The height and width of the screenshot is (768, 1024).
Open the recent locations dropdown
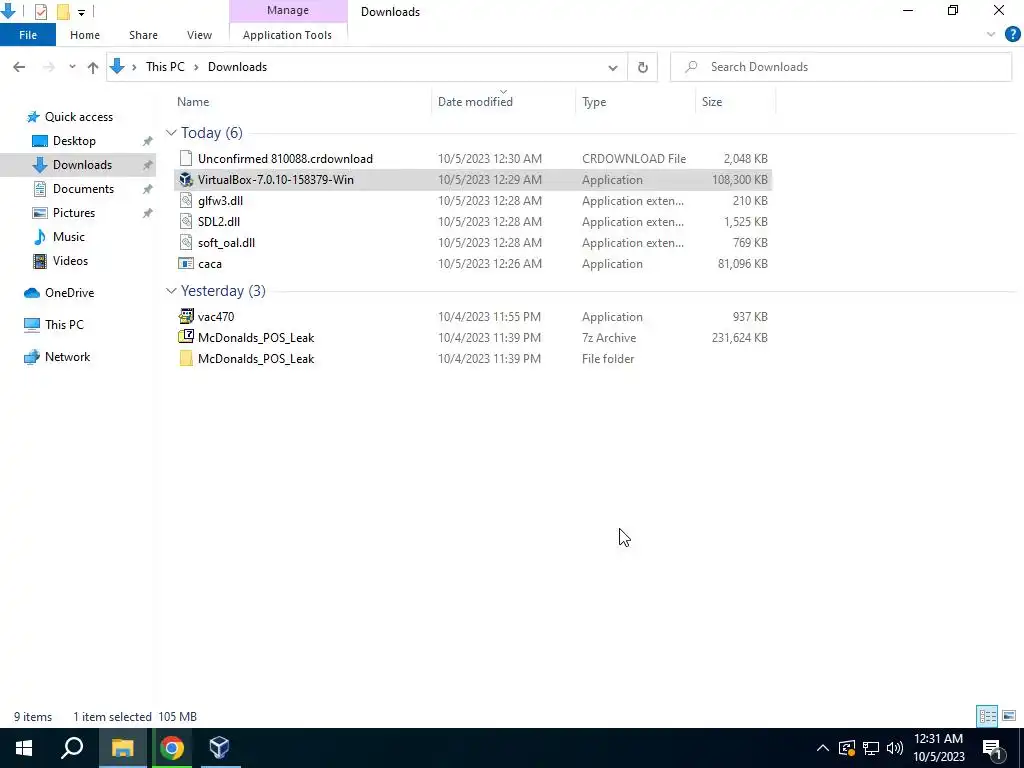coord(72,67)
